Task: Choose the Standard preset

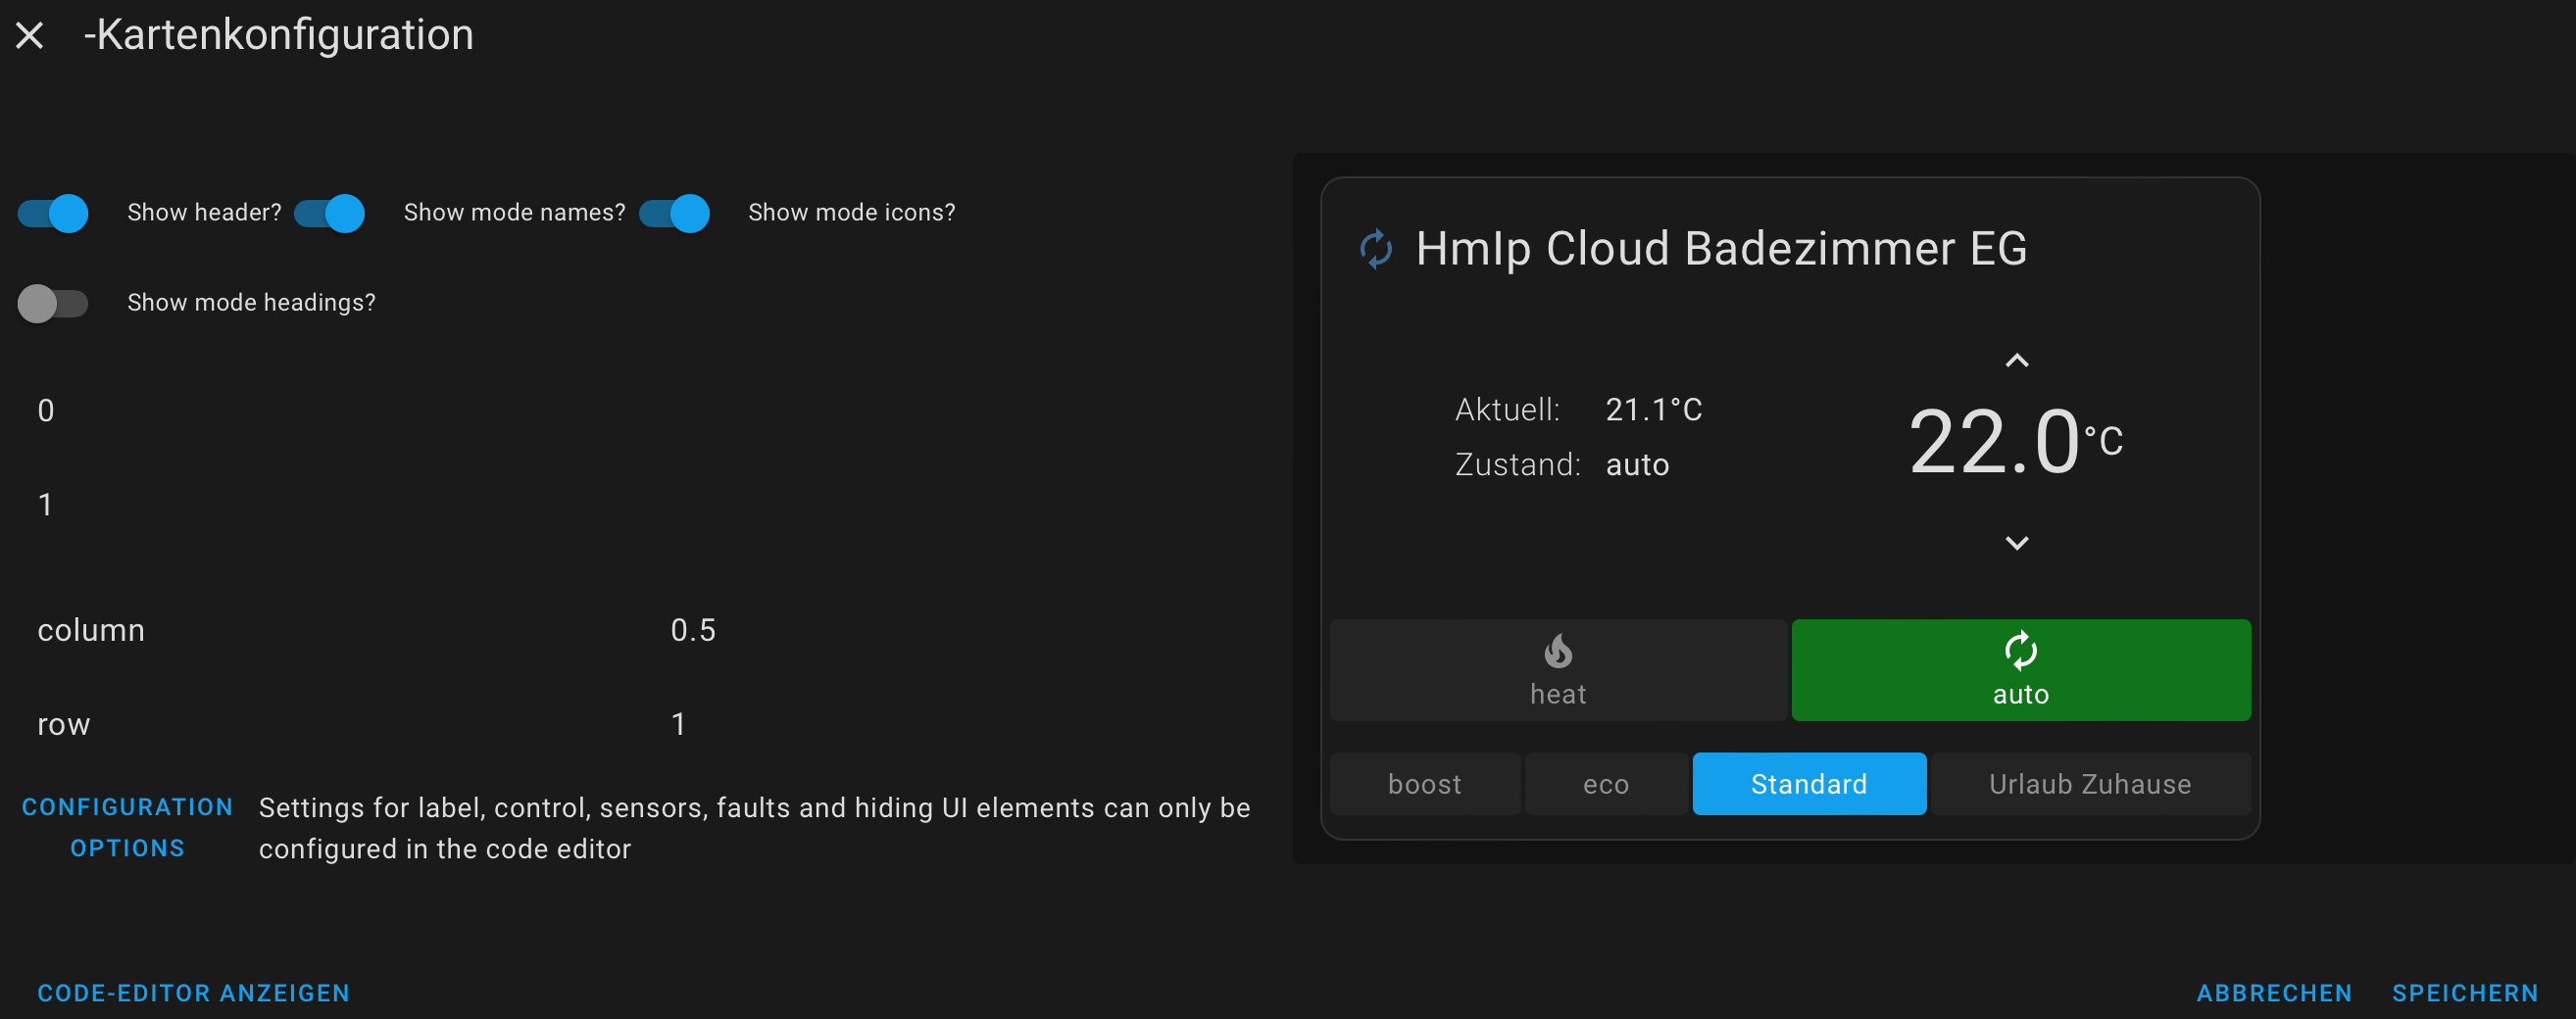Action: [1808, 784]
